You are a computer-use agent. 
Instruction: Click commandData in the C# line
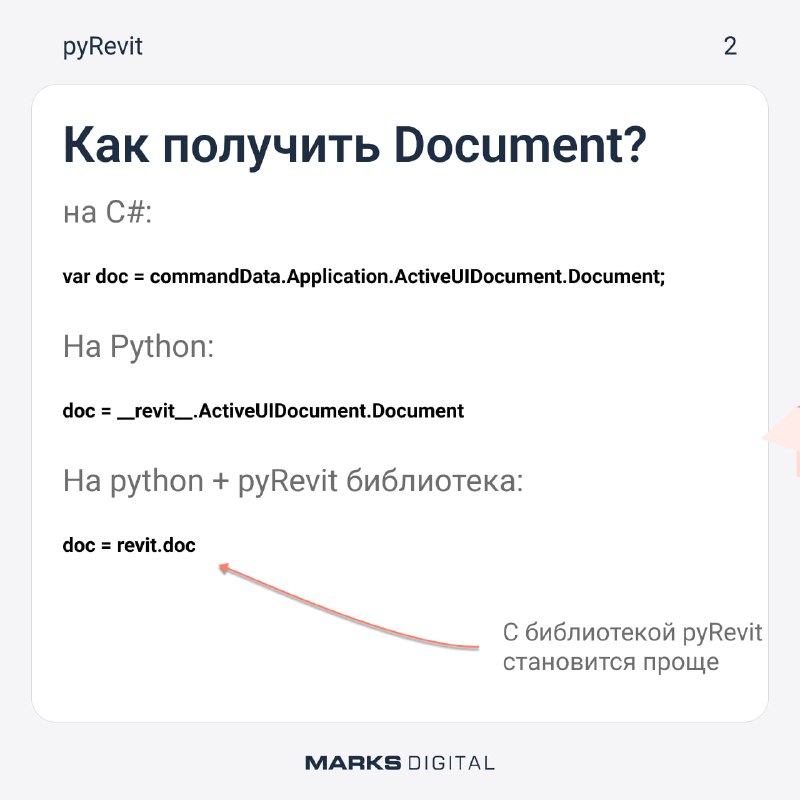(x=216, y=277)
